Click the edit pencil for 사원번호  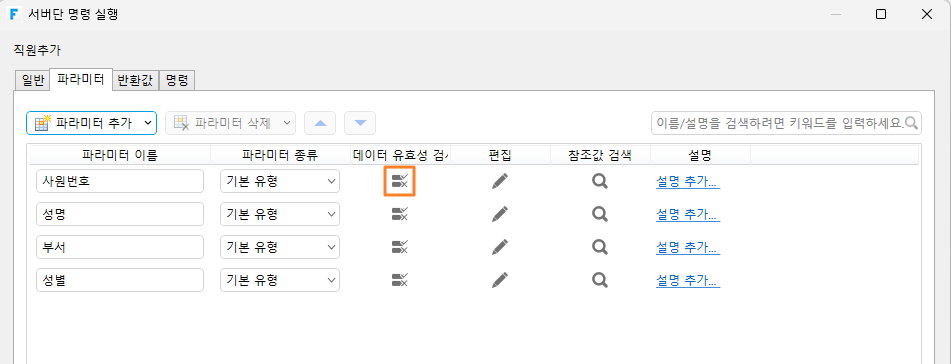point(500,181)
